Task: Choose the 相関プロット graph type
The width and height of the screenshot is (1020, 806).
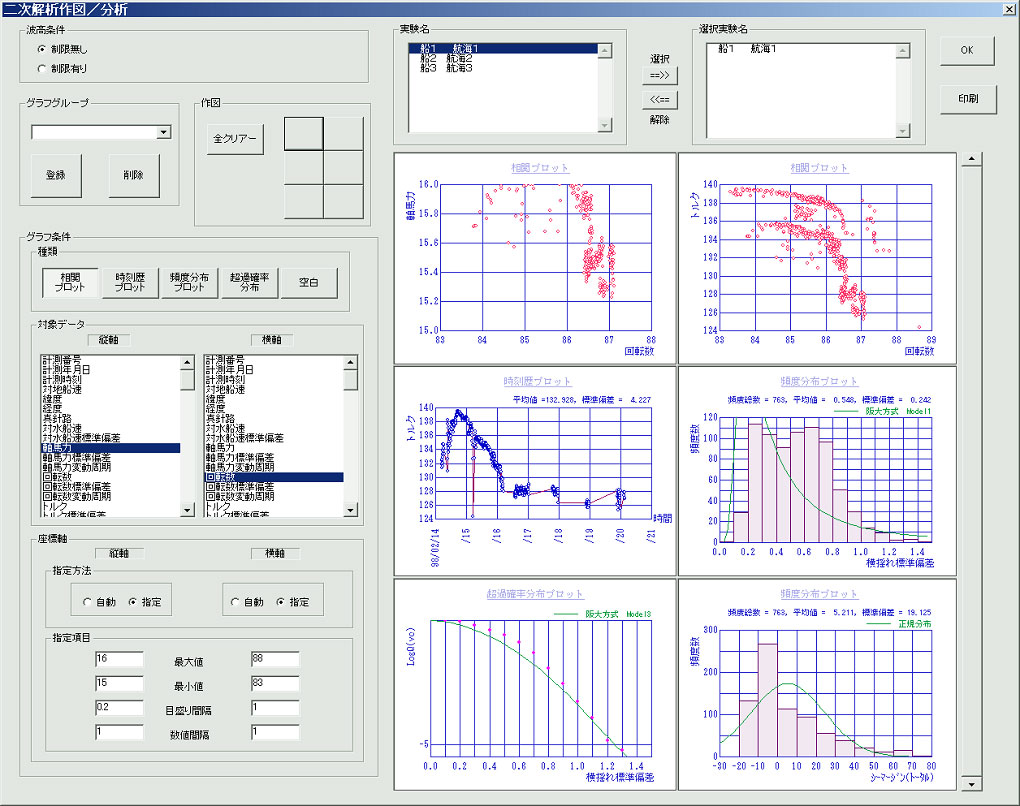Action: tap(70, 283)
